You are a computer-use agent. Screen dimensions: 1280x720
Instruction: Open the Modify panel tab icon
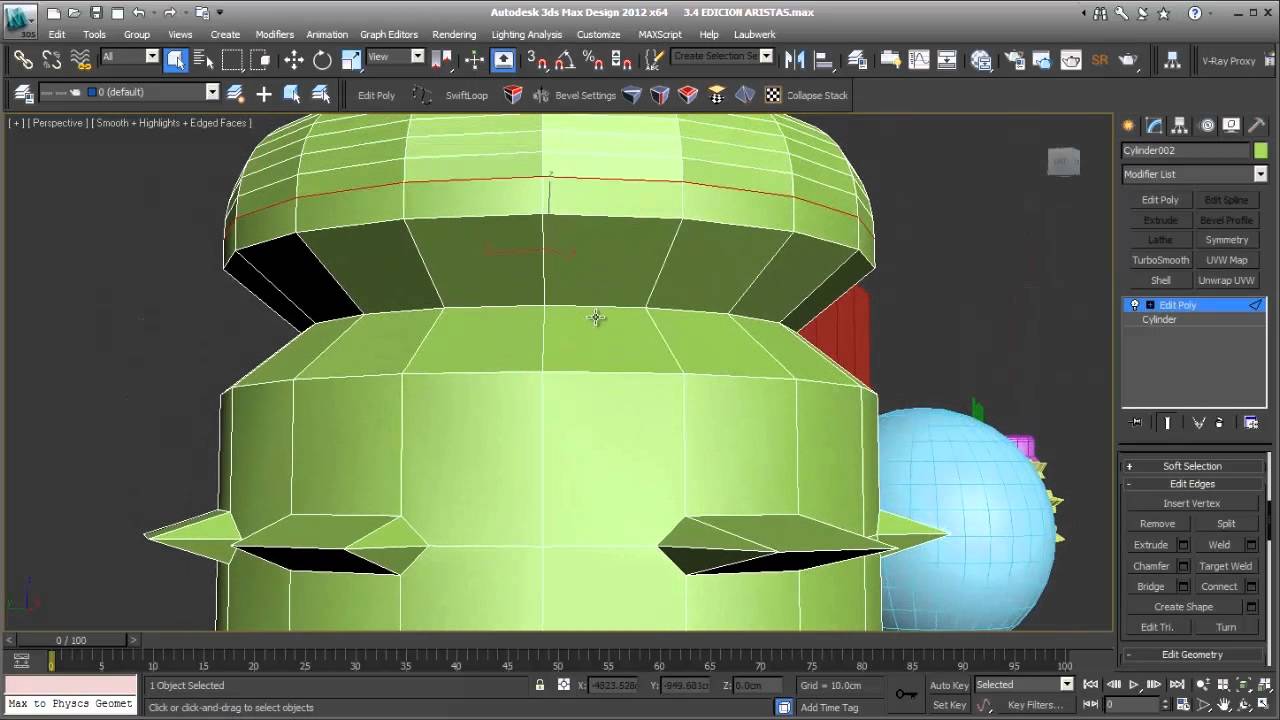(x=1154, y=125)
